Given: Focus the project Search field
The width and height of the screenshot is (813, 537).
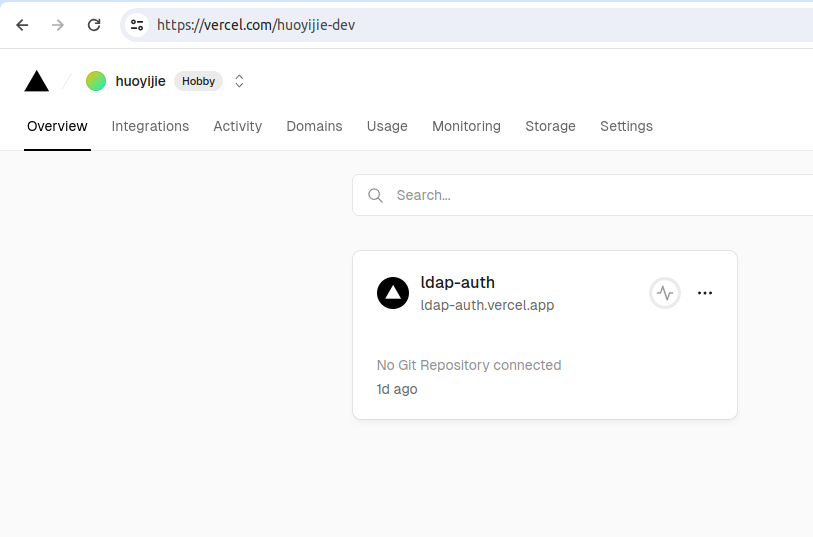Looking at the screenshot, I should click(600, 195).
